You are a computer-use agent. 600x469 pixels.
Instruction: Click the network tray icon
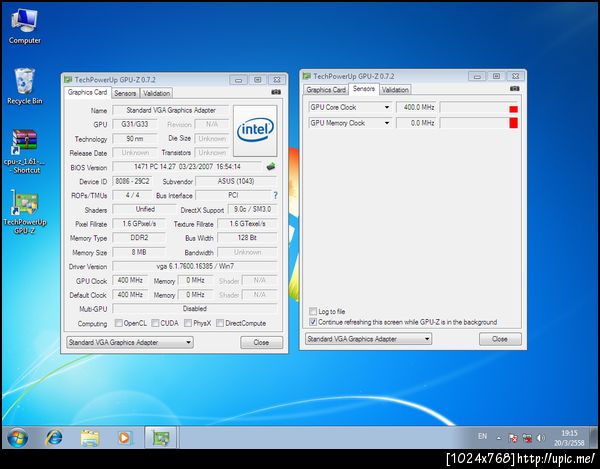tap(527, 438)
